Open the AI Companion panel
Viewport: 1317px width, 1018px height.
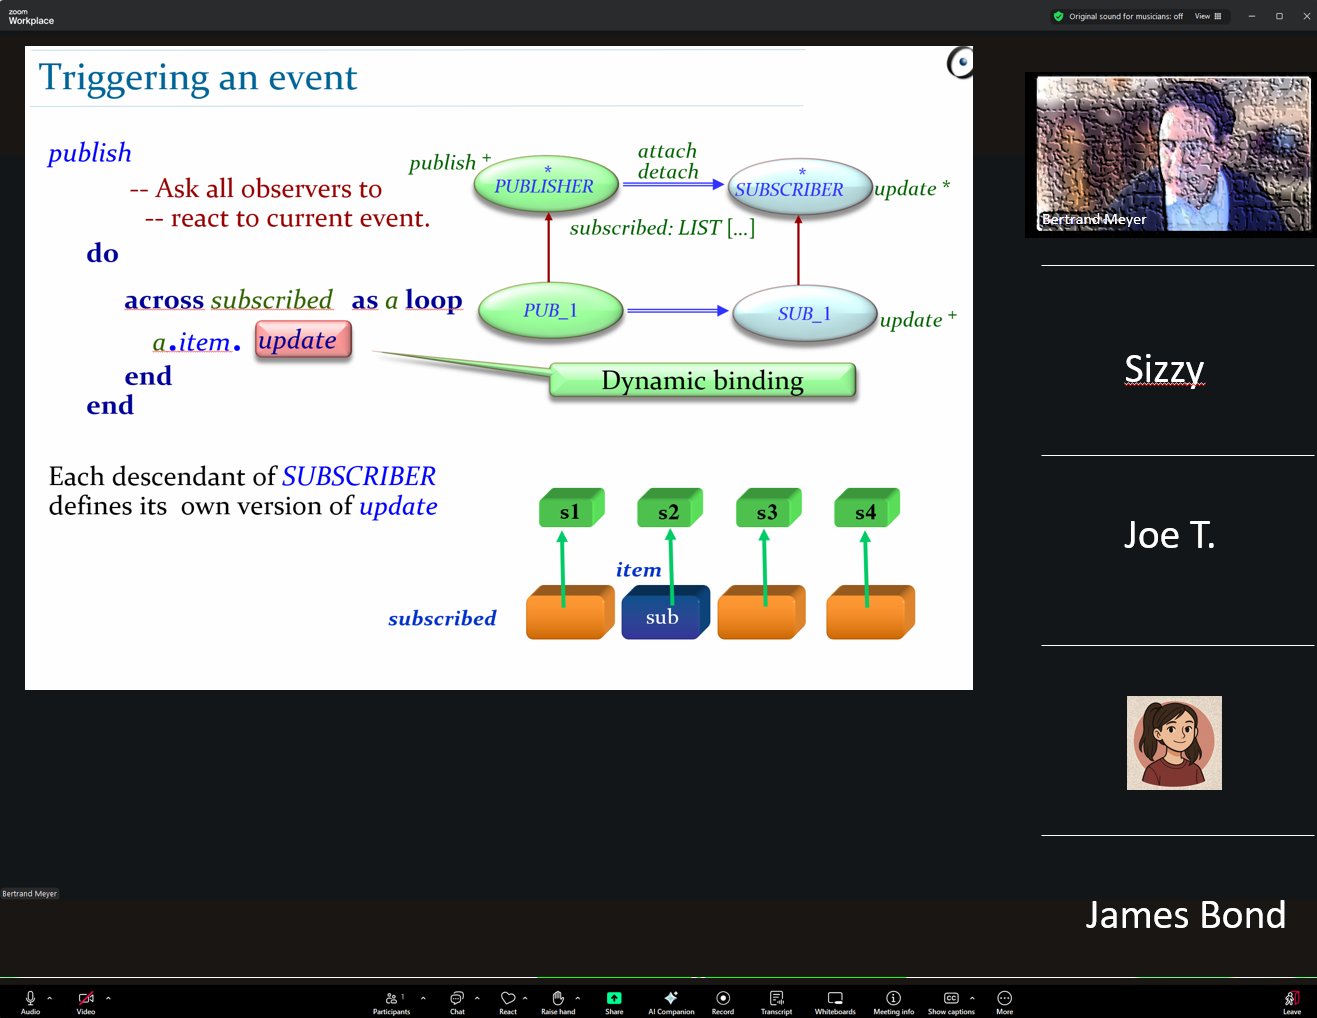pos(671,1001)
